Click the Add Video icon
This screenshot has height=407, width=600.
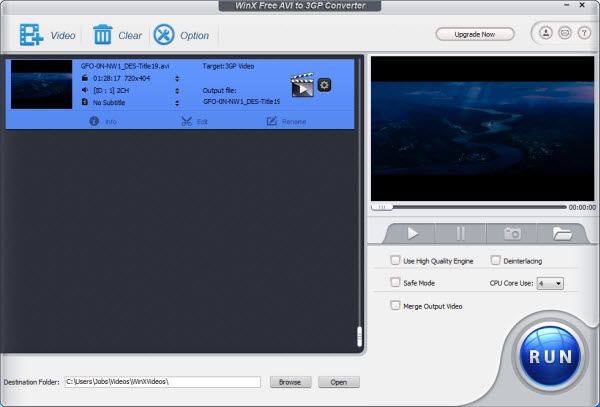pyautogui.click(x=30, y=35)
